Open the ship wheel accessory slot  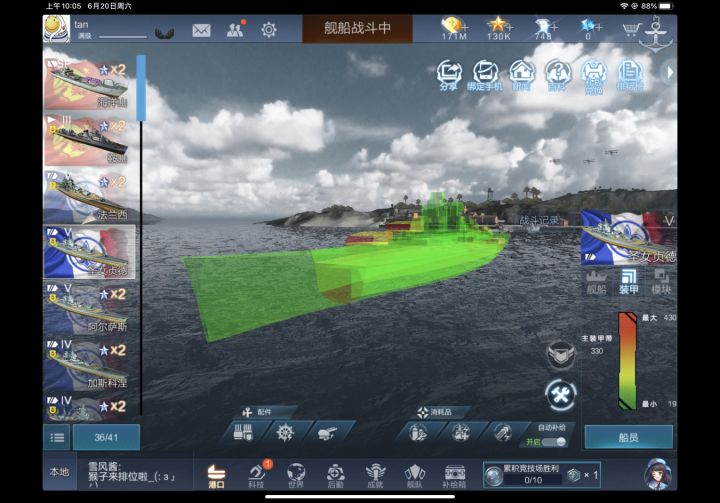click(x=285, y=432)
